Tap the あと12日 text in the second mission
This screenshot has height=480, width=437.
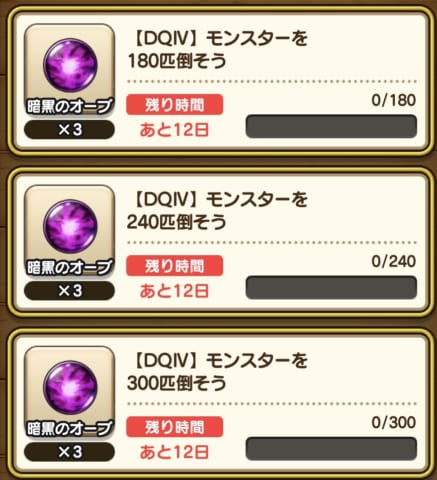point(174,291)
